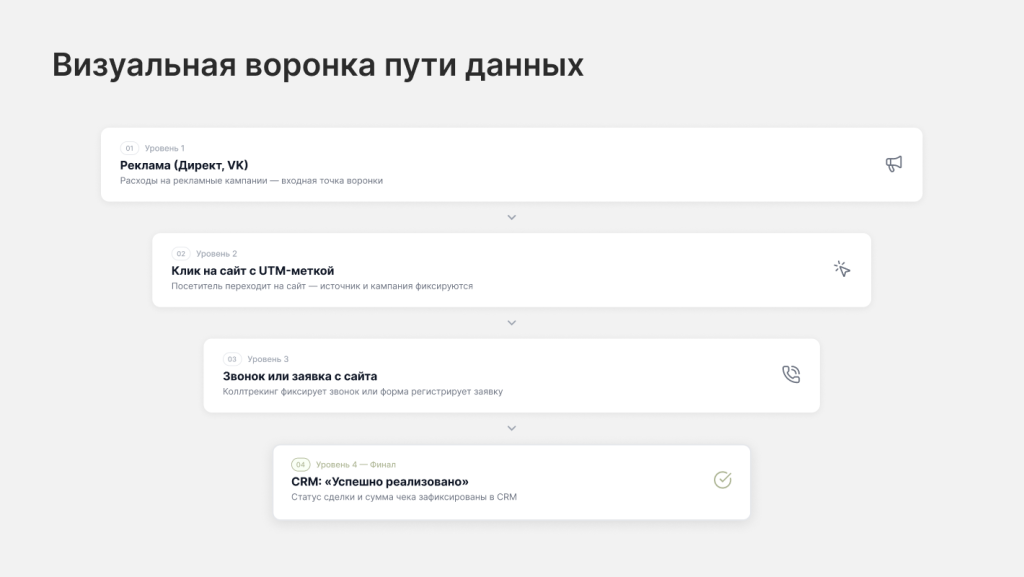Image resolution: width=1024 pixels, height=577 pixels.
Task: Click the 02 number badge
Action: tap(181, 253)
